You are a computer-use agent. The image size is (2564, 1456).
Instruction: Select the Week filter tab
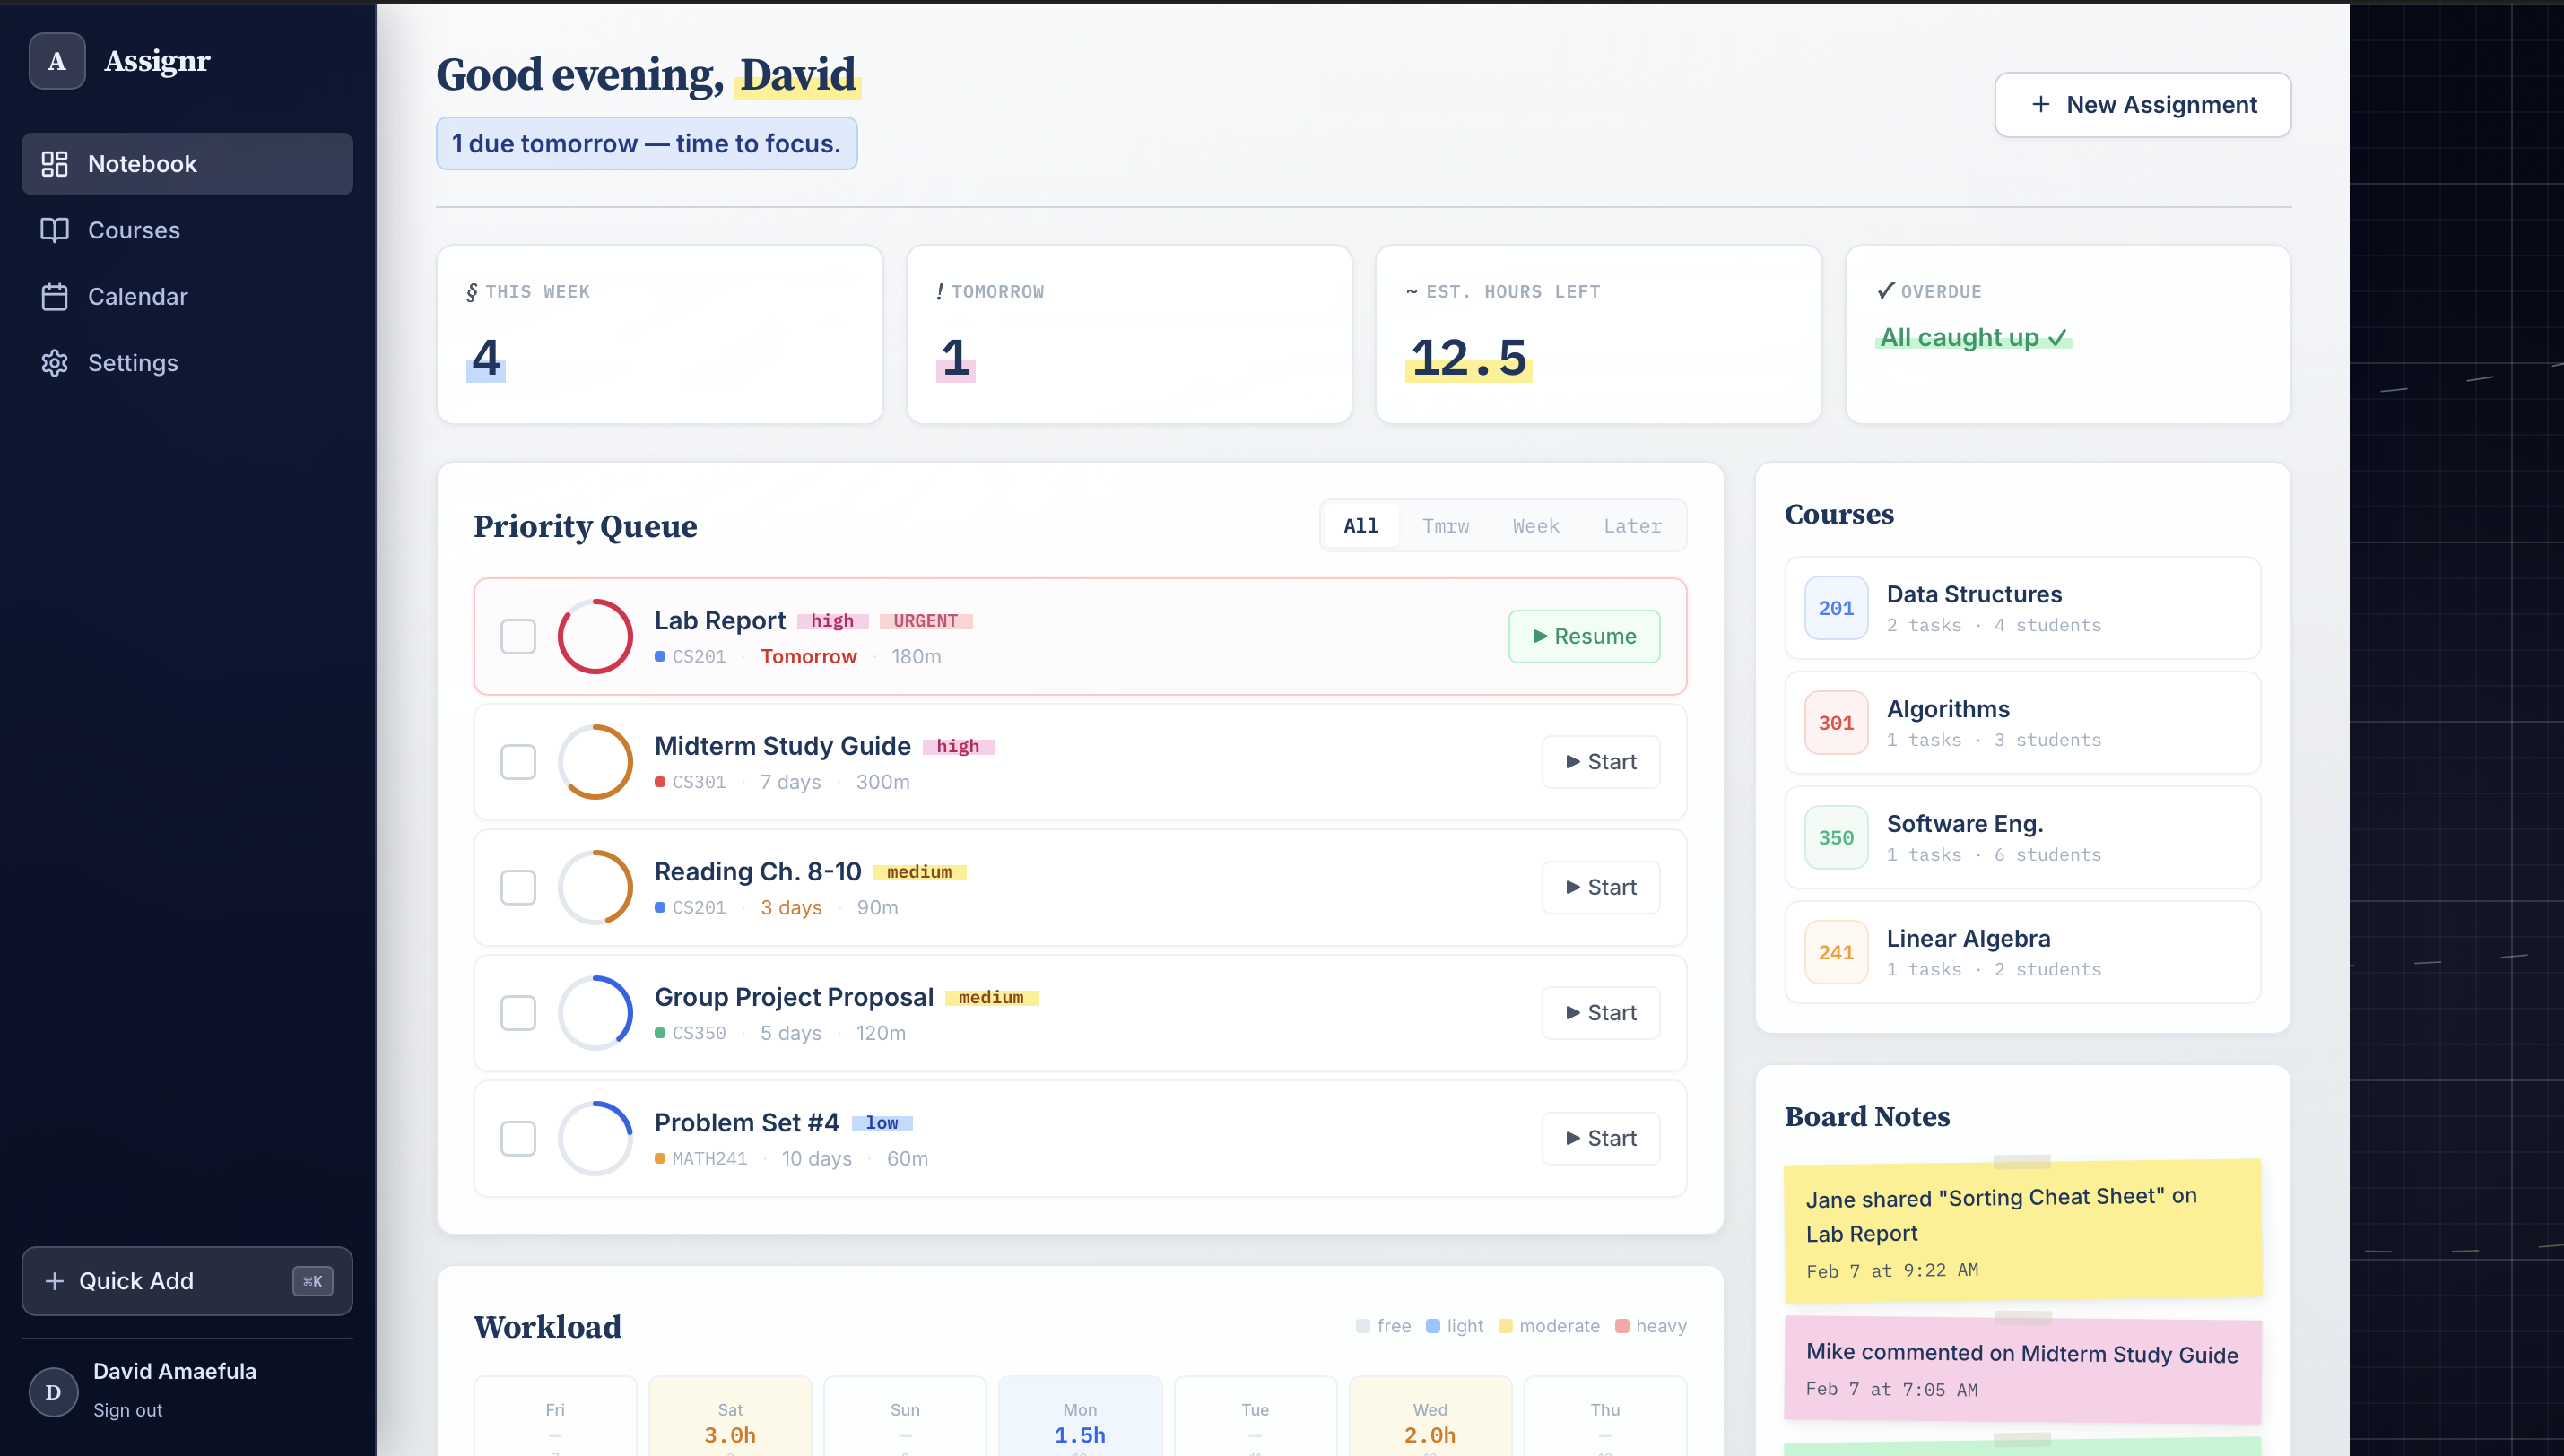click(x=1535, y=526)
